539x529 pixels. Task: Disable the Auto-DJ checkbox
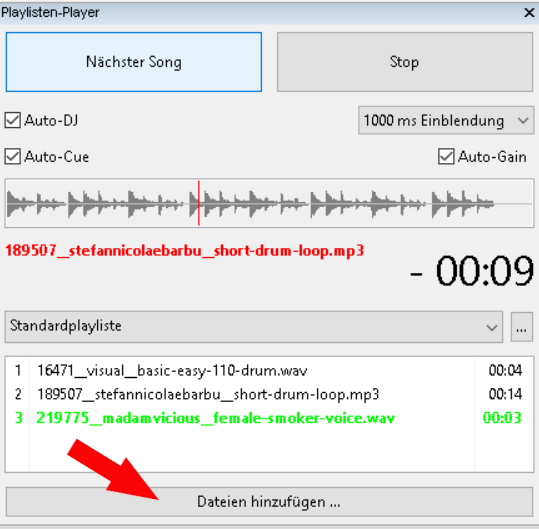point(13,120)
